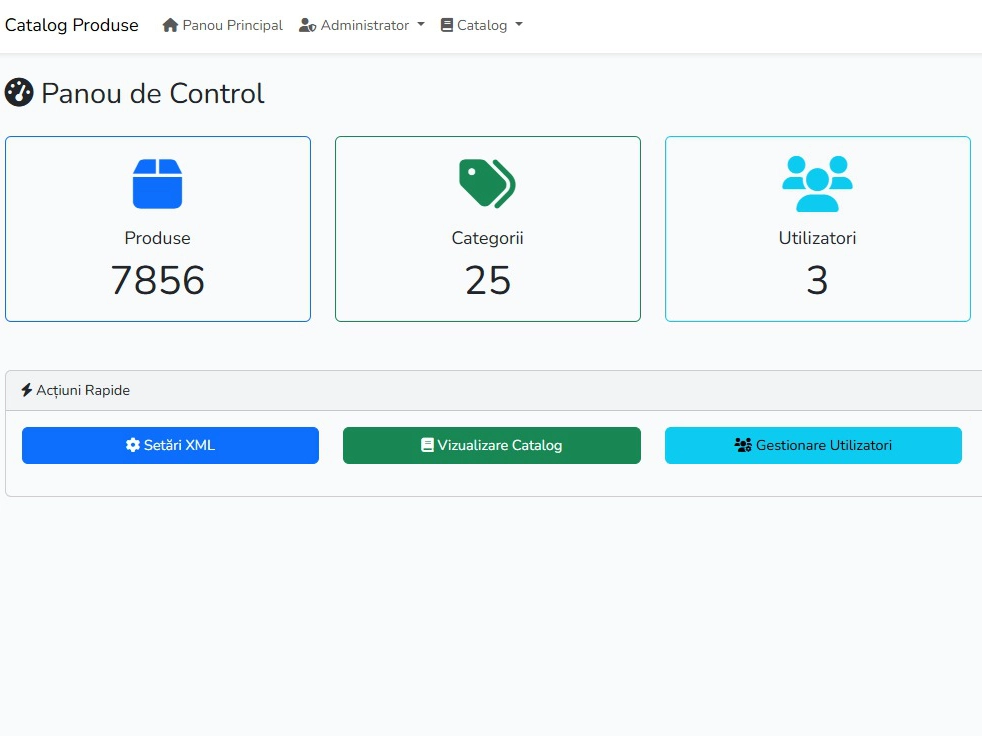Viewport: 982px width, 736px height.
Task: Click the users icon on the Utilizatori card
Action: click(x=817, y=183)
